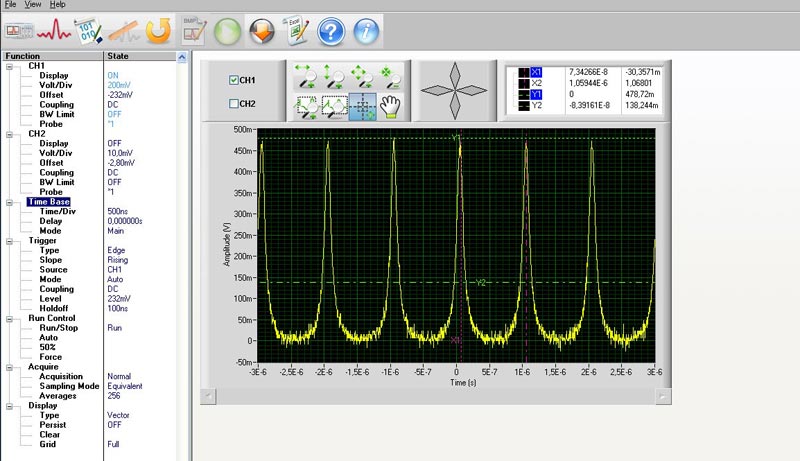Select the zoom both axes tool
Image resolution: width=800 pixels, height=461 pixels.
pyautogui.click(x=362, y=75)
